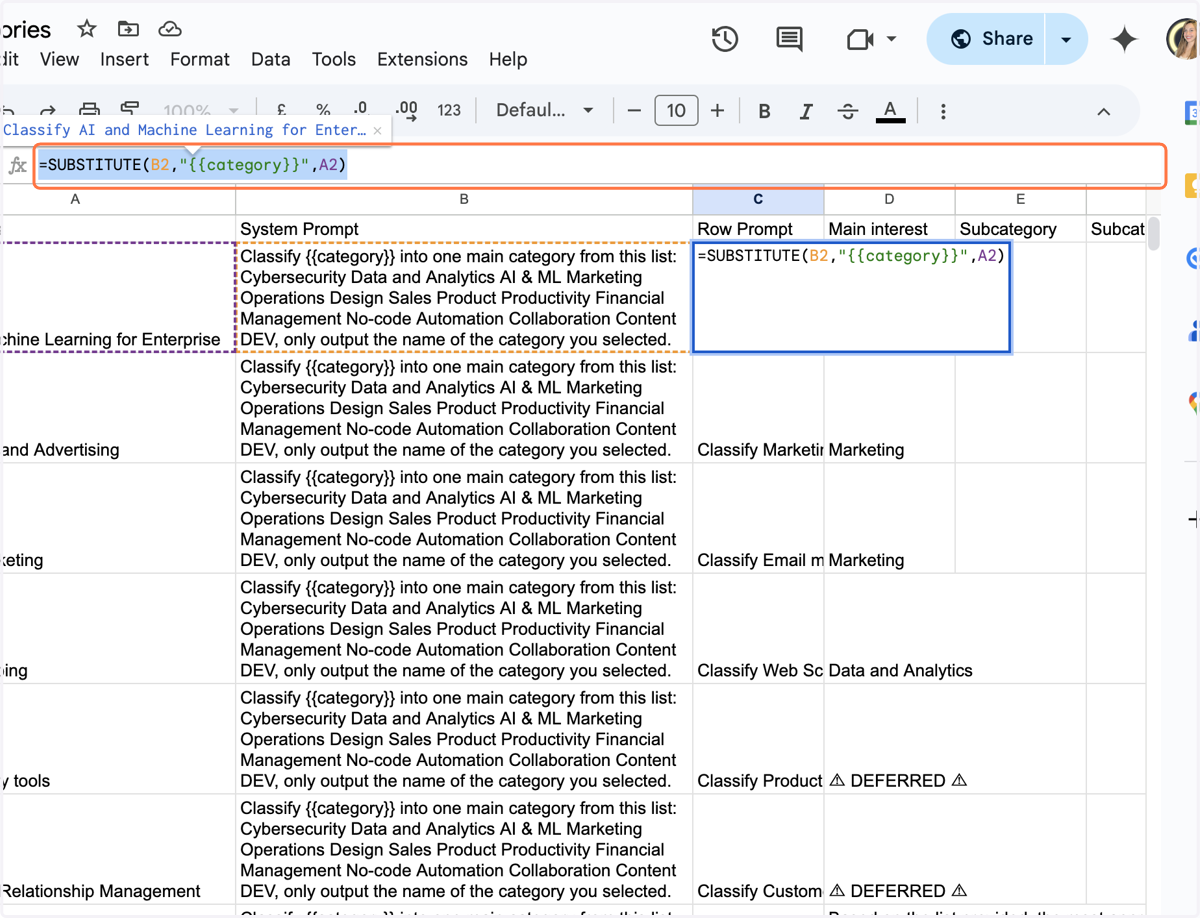Select the Relationship Management cell

tap(118, 850)
